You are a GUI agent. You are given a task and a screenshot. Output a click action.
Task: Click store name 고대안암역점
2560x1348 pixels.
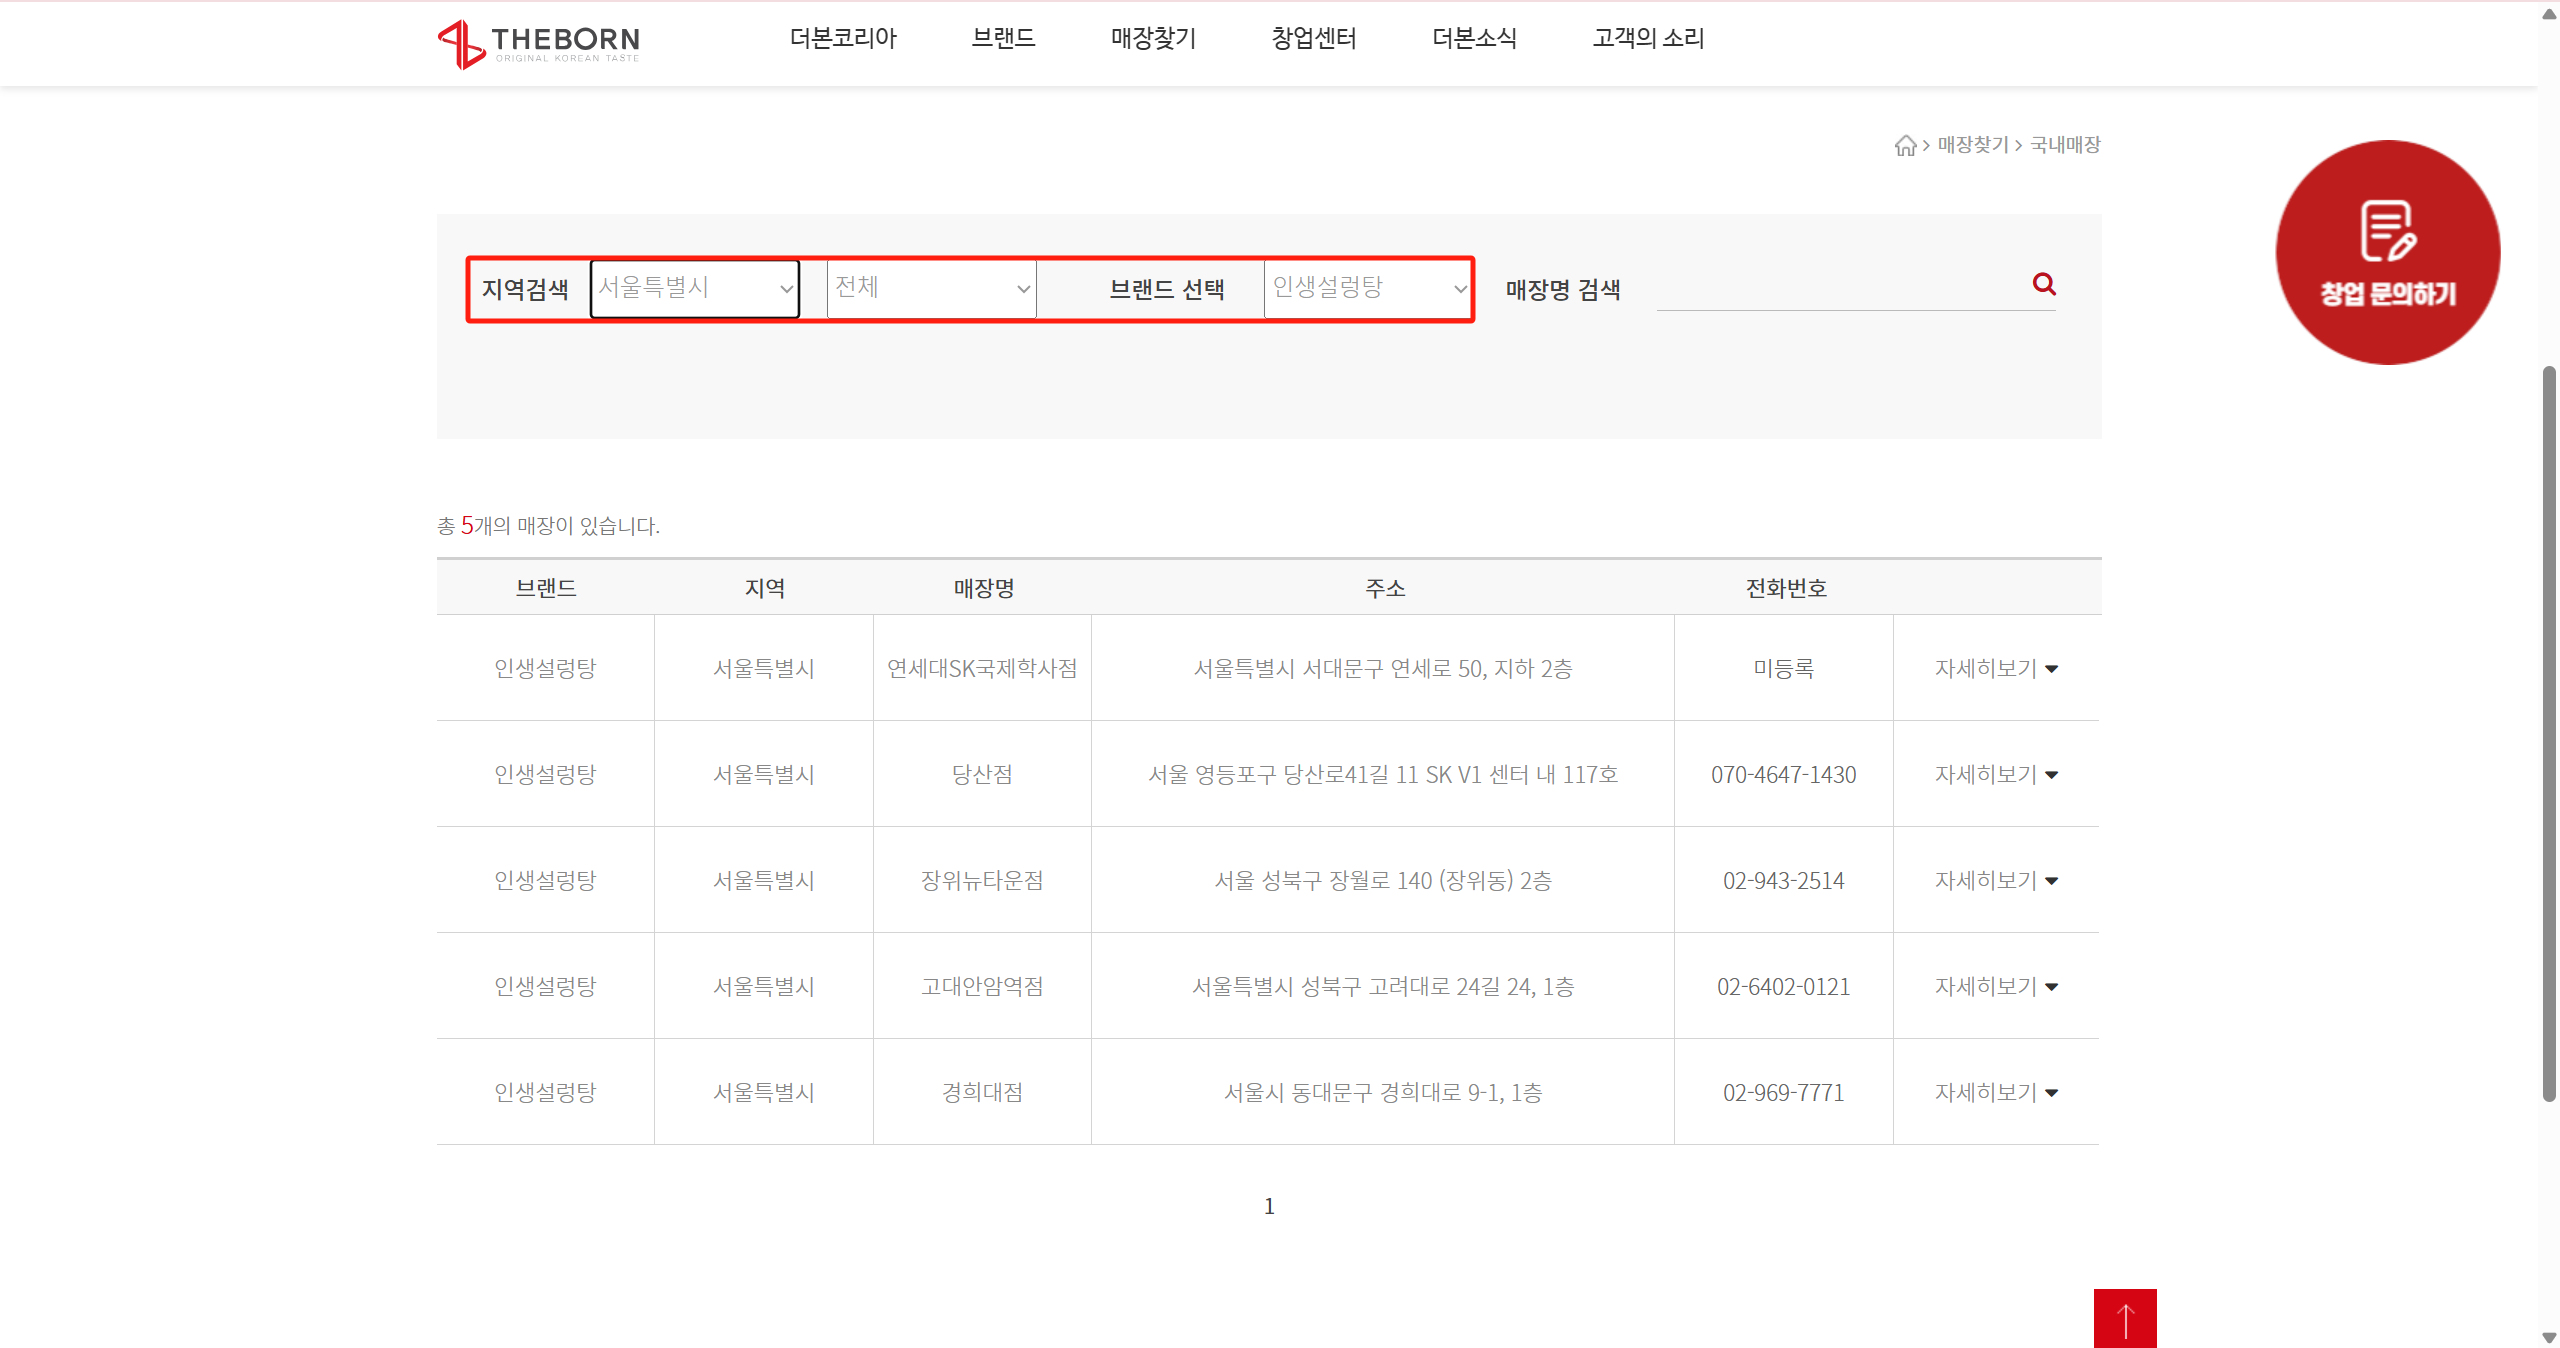pos(982,986)
